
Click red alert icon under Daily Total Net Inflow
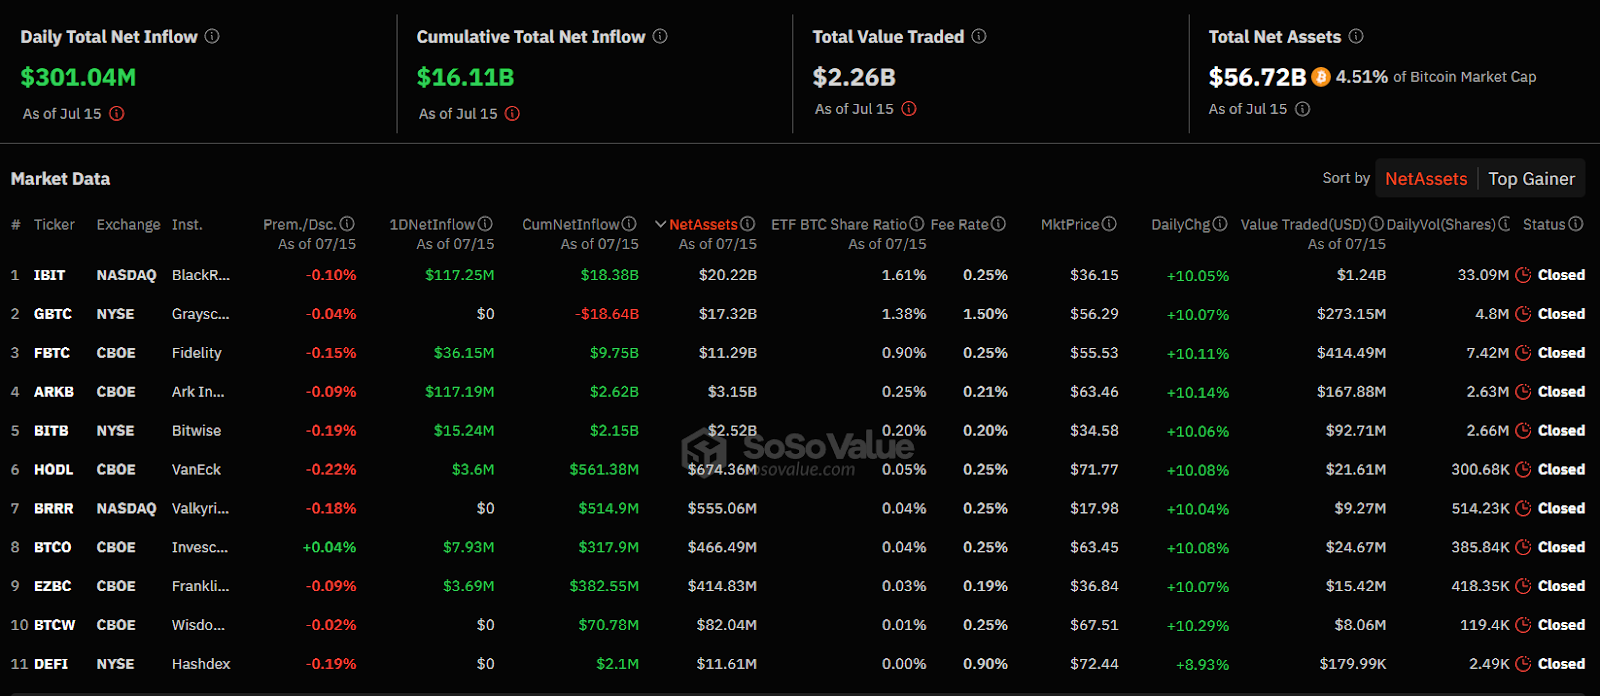tap(117, 113)
